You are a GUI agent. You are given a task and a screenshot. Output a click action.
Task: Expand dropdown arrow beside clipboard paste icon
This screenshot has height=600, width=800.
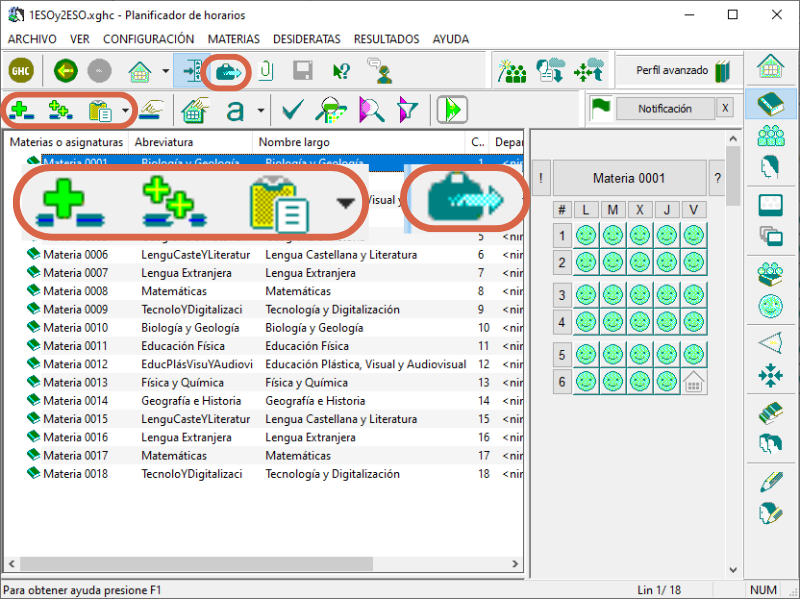tap(125, 110)
